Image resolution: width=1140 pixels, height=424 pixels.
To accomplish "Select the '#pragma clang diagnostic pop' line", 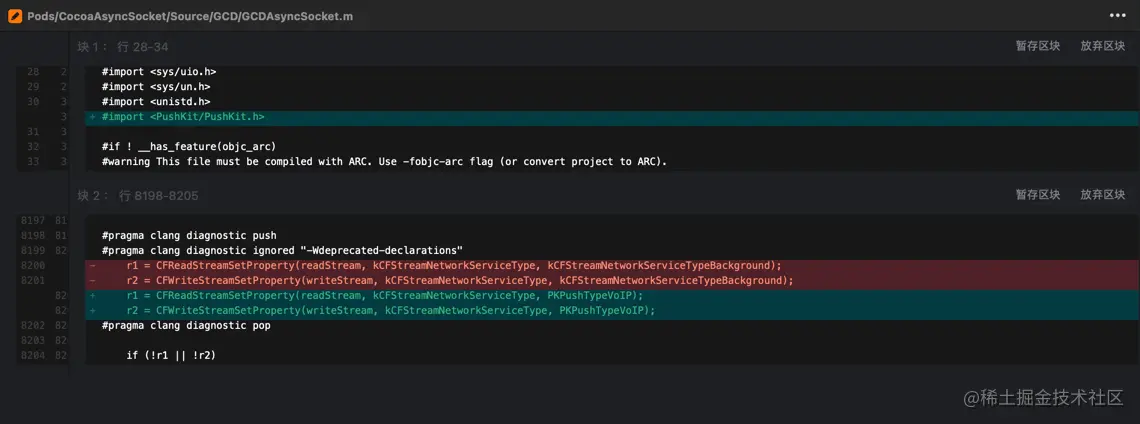I will coord(186,326).
